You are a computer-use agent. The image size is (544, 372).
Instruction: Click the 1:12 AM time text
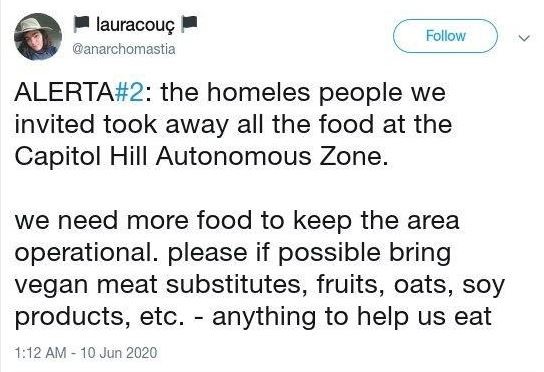point(41,353)
